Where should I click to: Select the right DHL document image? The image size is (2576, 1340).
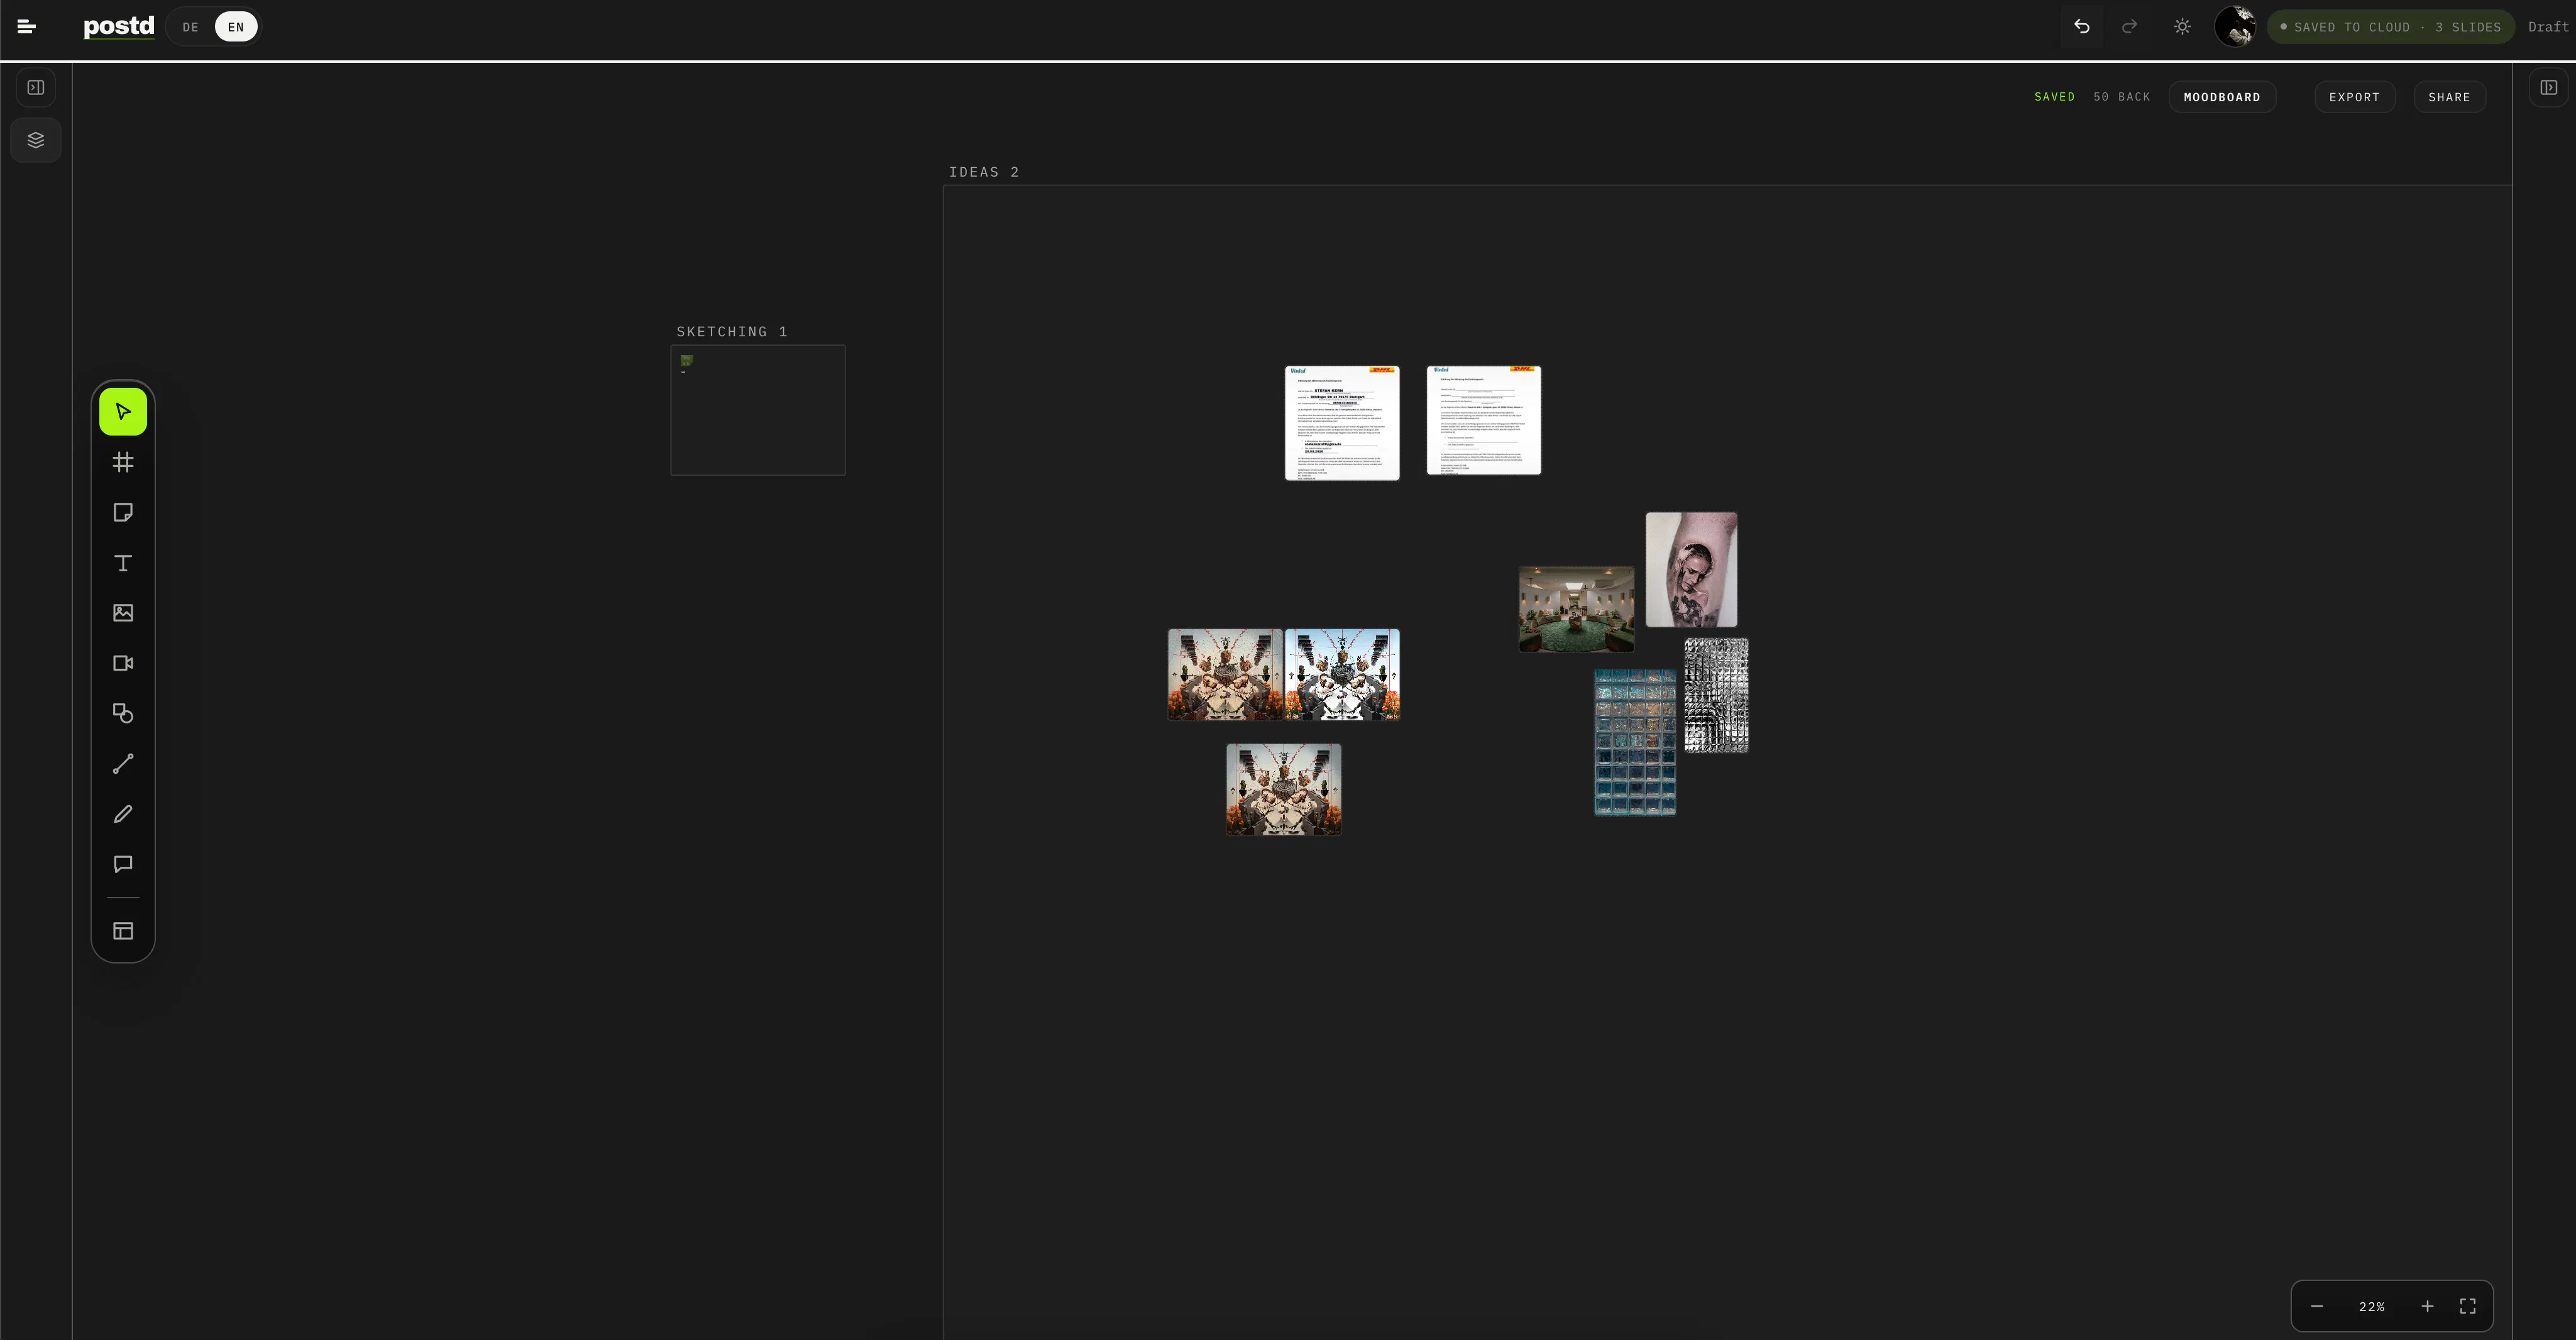pos(1484,420)
